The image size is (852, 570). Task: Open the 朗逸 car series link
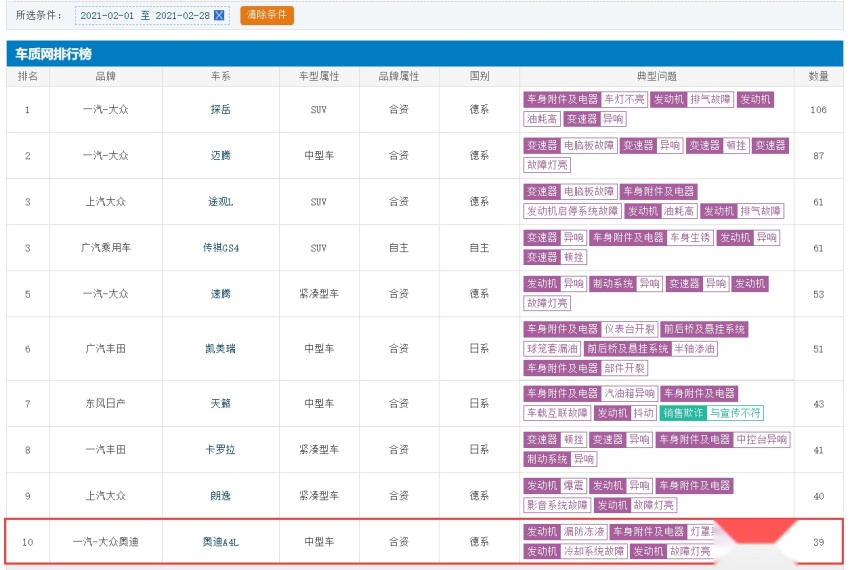click(x=221, y=496)
